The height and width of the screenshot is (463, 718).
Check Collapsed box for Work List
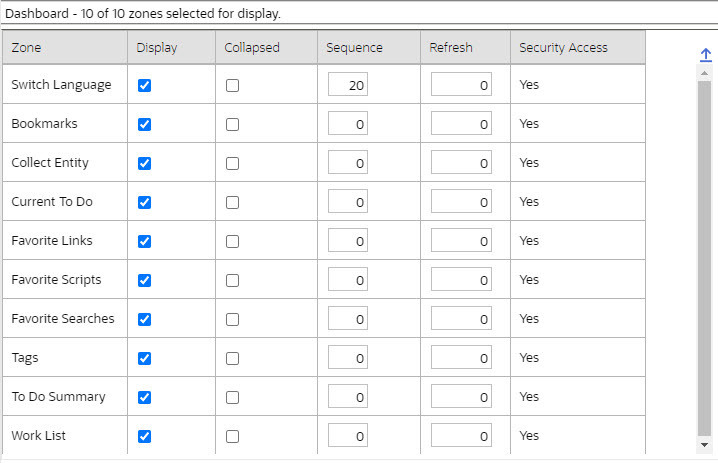(x=233, y=437)
